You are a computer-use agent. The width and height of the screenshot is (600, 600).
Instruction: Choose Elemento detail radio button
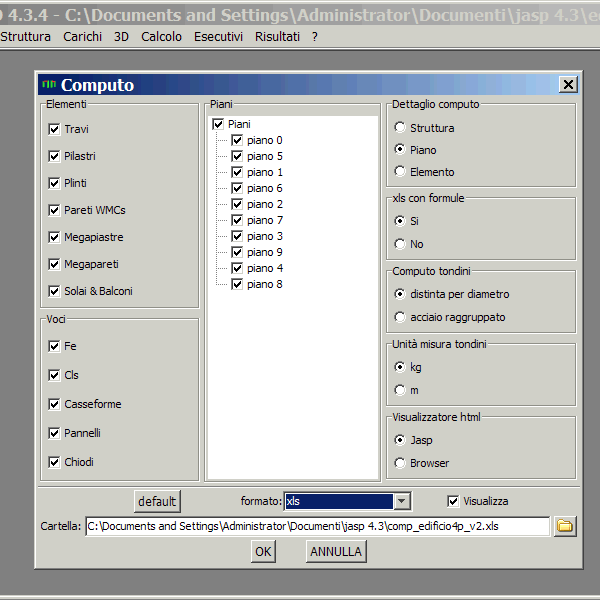[x=399, y=171]
